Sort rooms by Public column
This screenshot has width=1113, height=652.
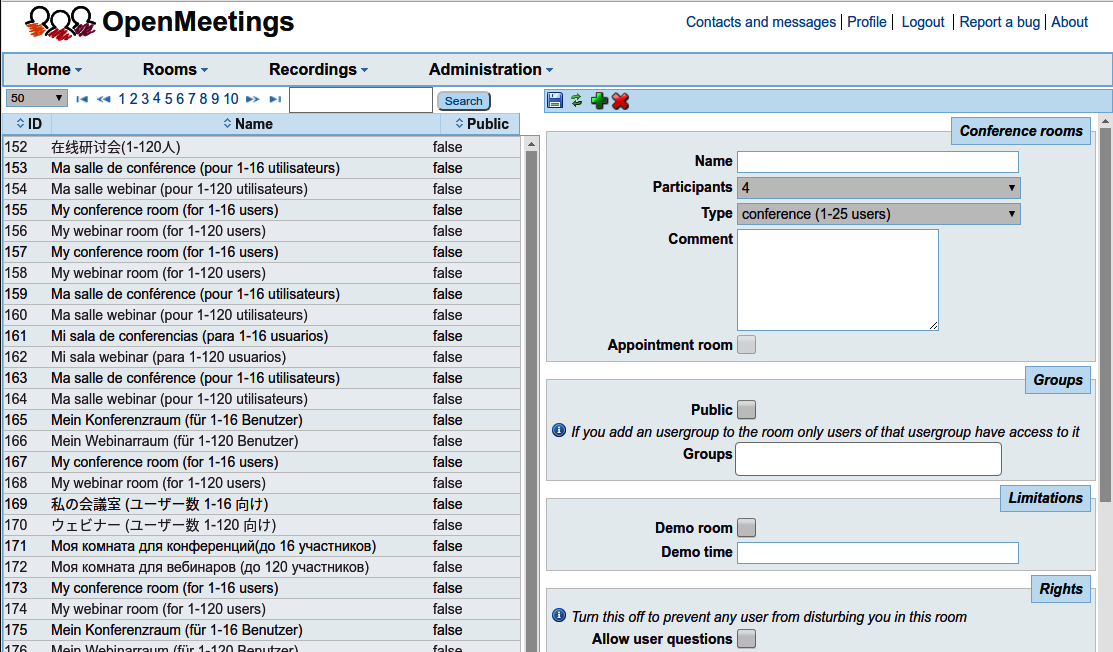coord(482,123)
